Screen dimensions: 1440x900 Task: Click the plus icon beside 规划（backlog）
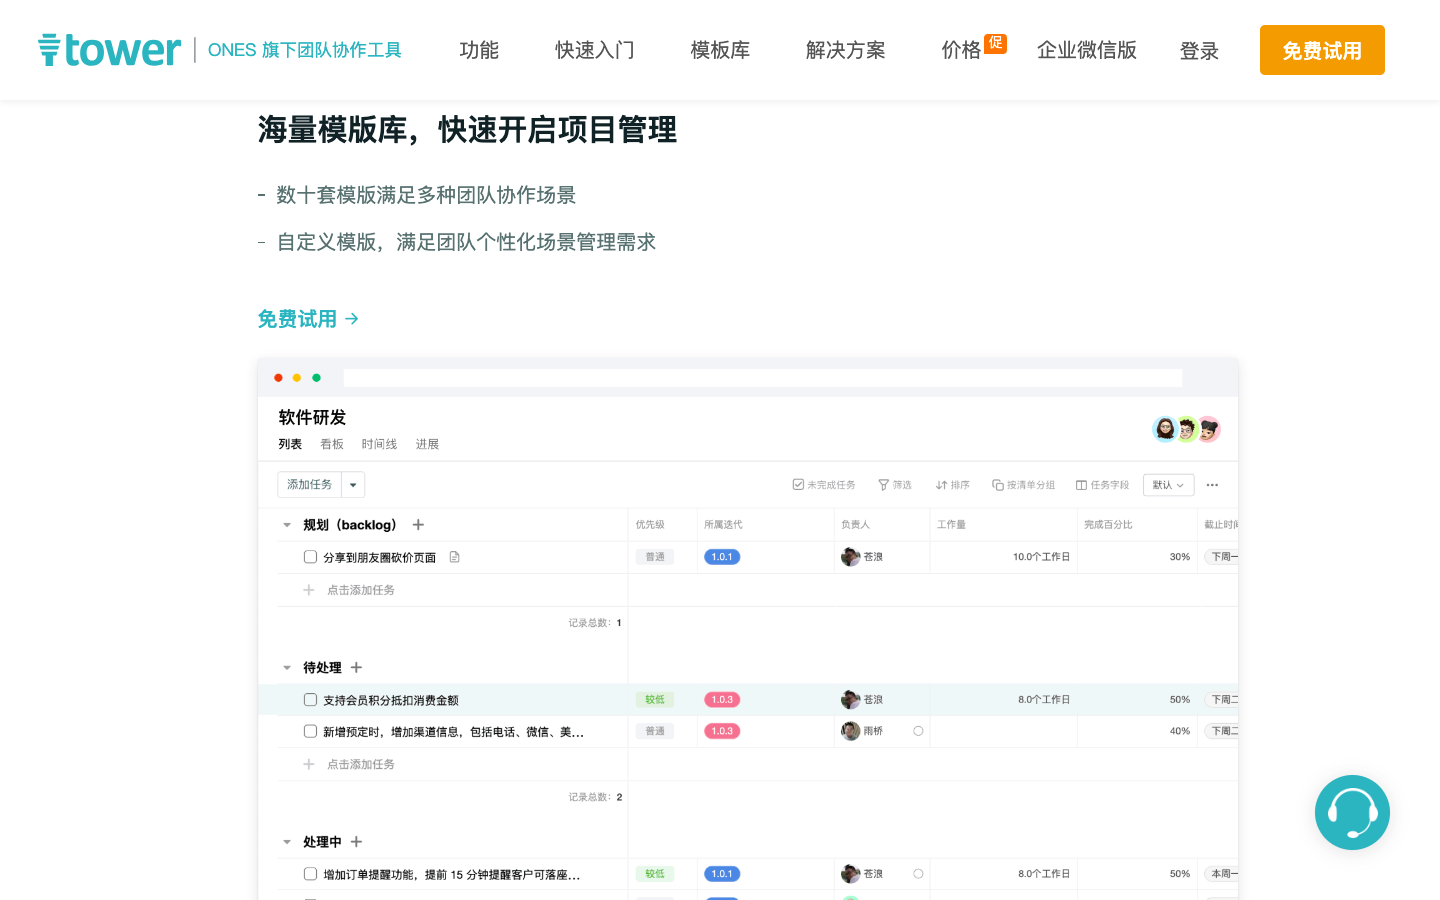(418, 525)
